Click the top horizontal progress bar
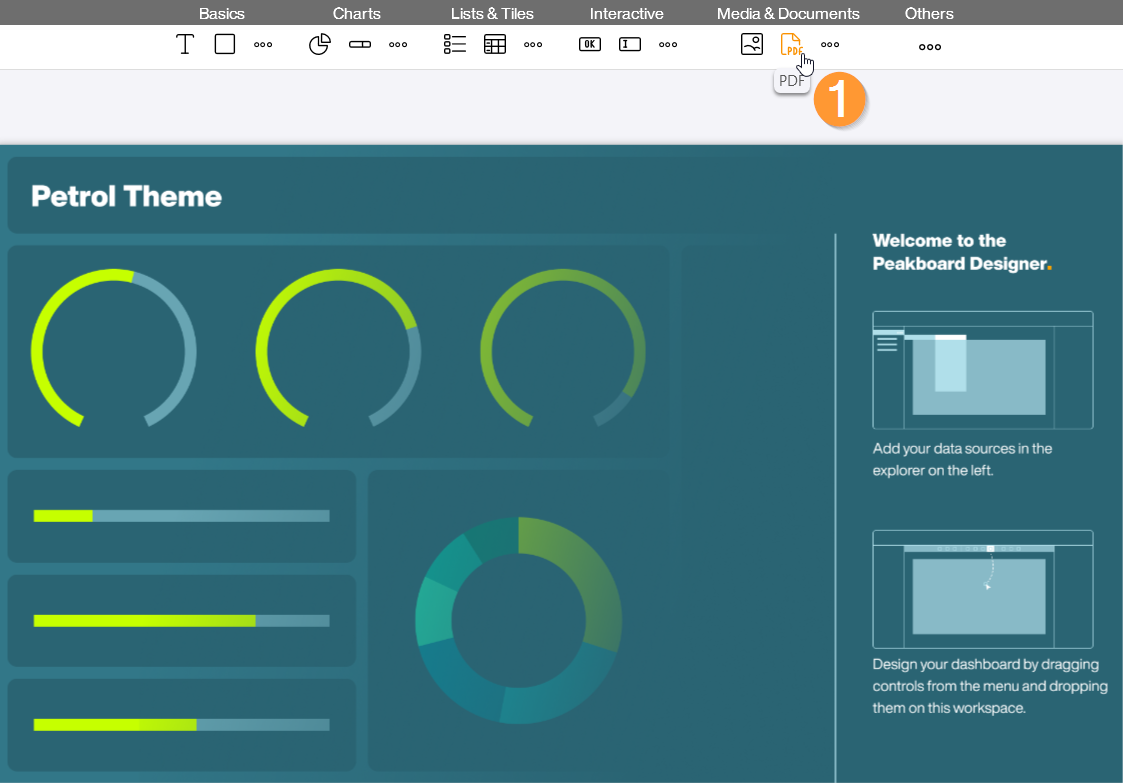The image size is (1123, 783). pos(181,516)
